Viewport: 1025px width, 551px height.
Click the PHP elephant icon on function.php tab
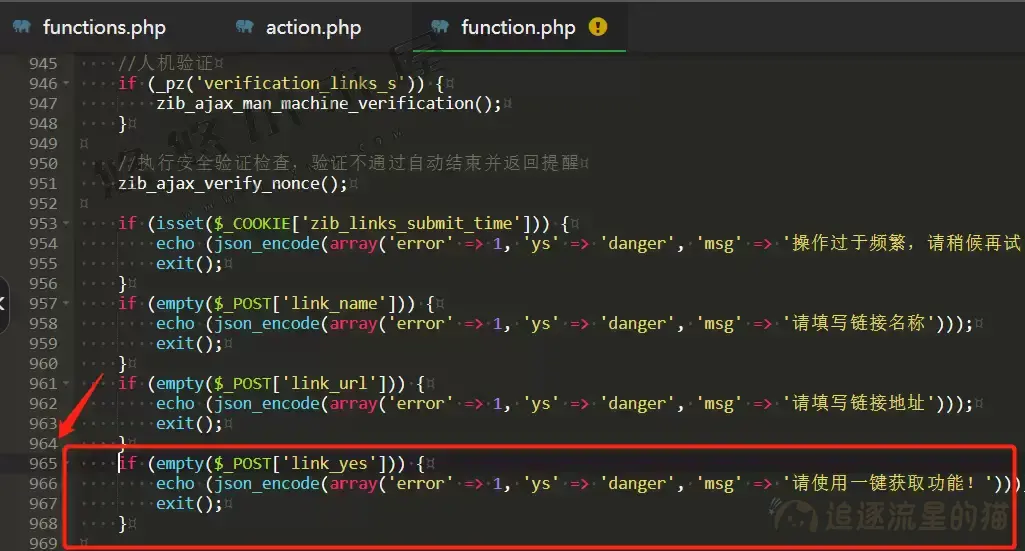[439, 27]
